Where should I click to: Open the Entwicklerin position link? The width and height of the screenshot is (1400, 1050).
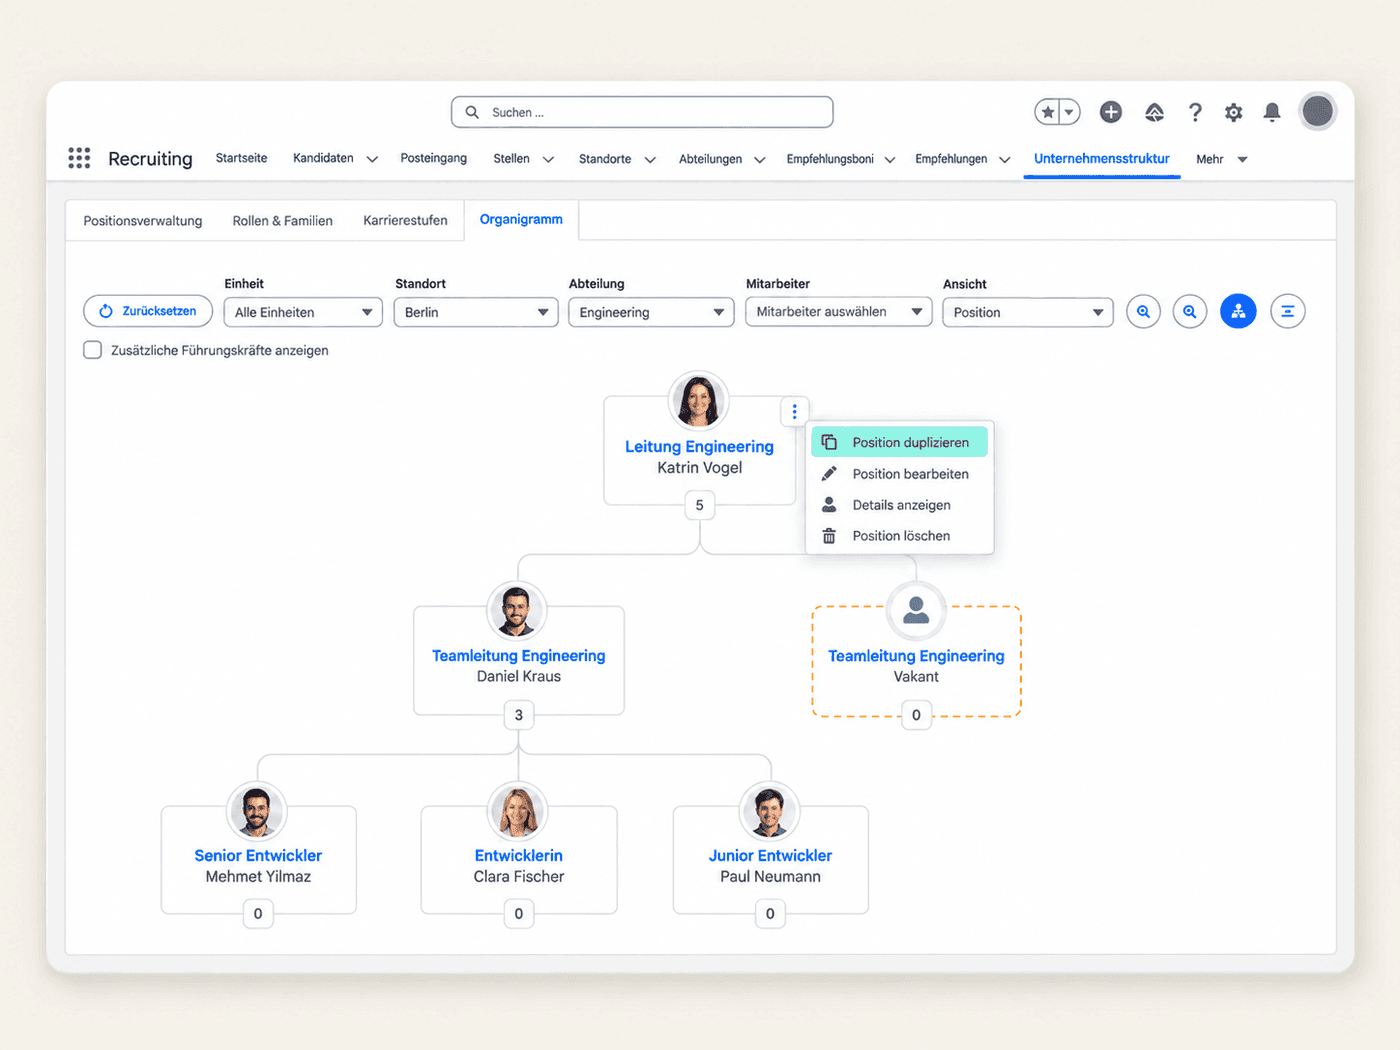coord(518,855)
